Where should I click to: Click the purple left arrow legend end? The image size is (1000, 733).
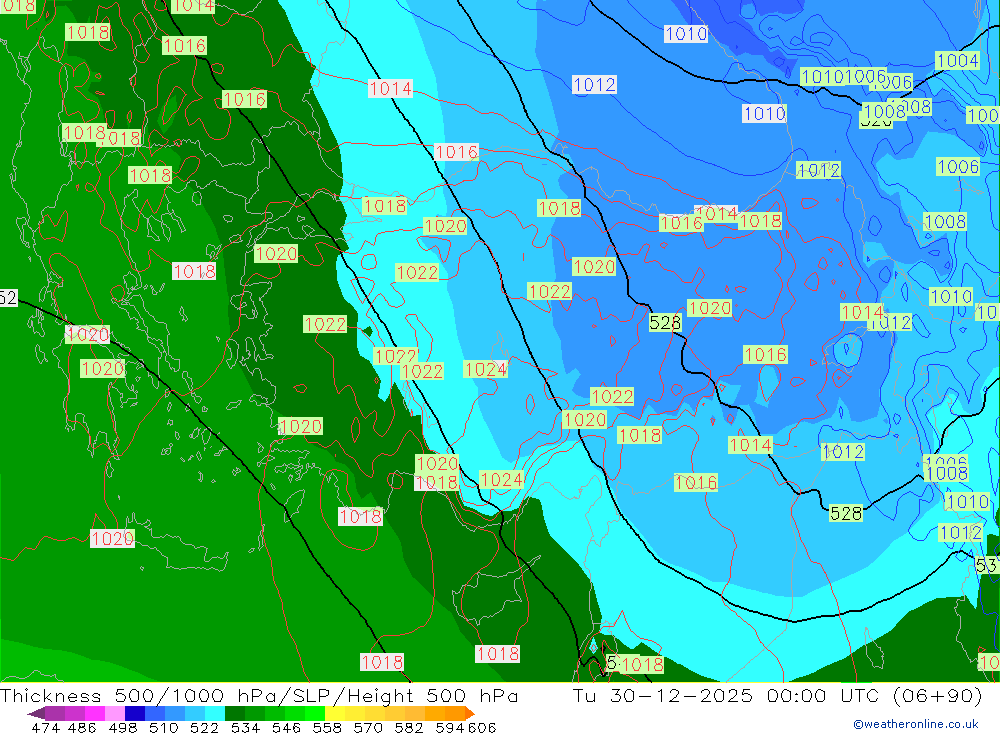pos(36,713)
